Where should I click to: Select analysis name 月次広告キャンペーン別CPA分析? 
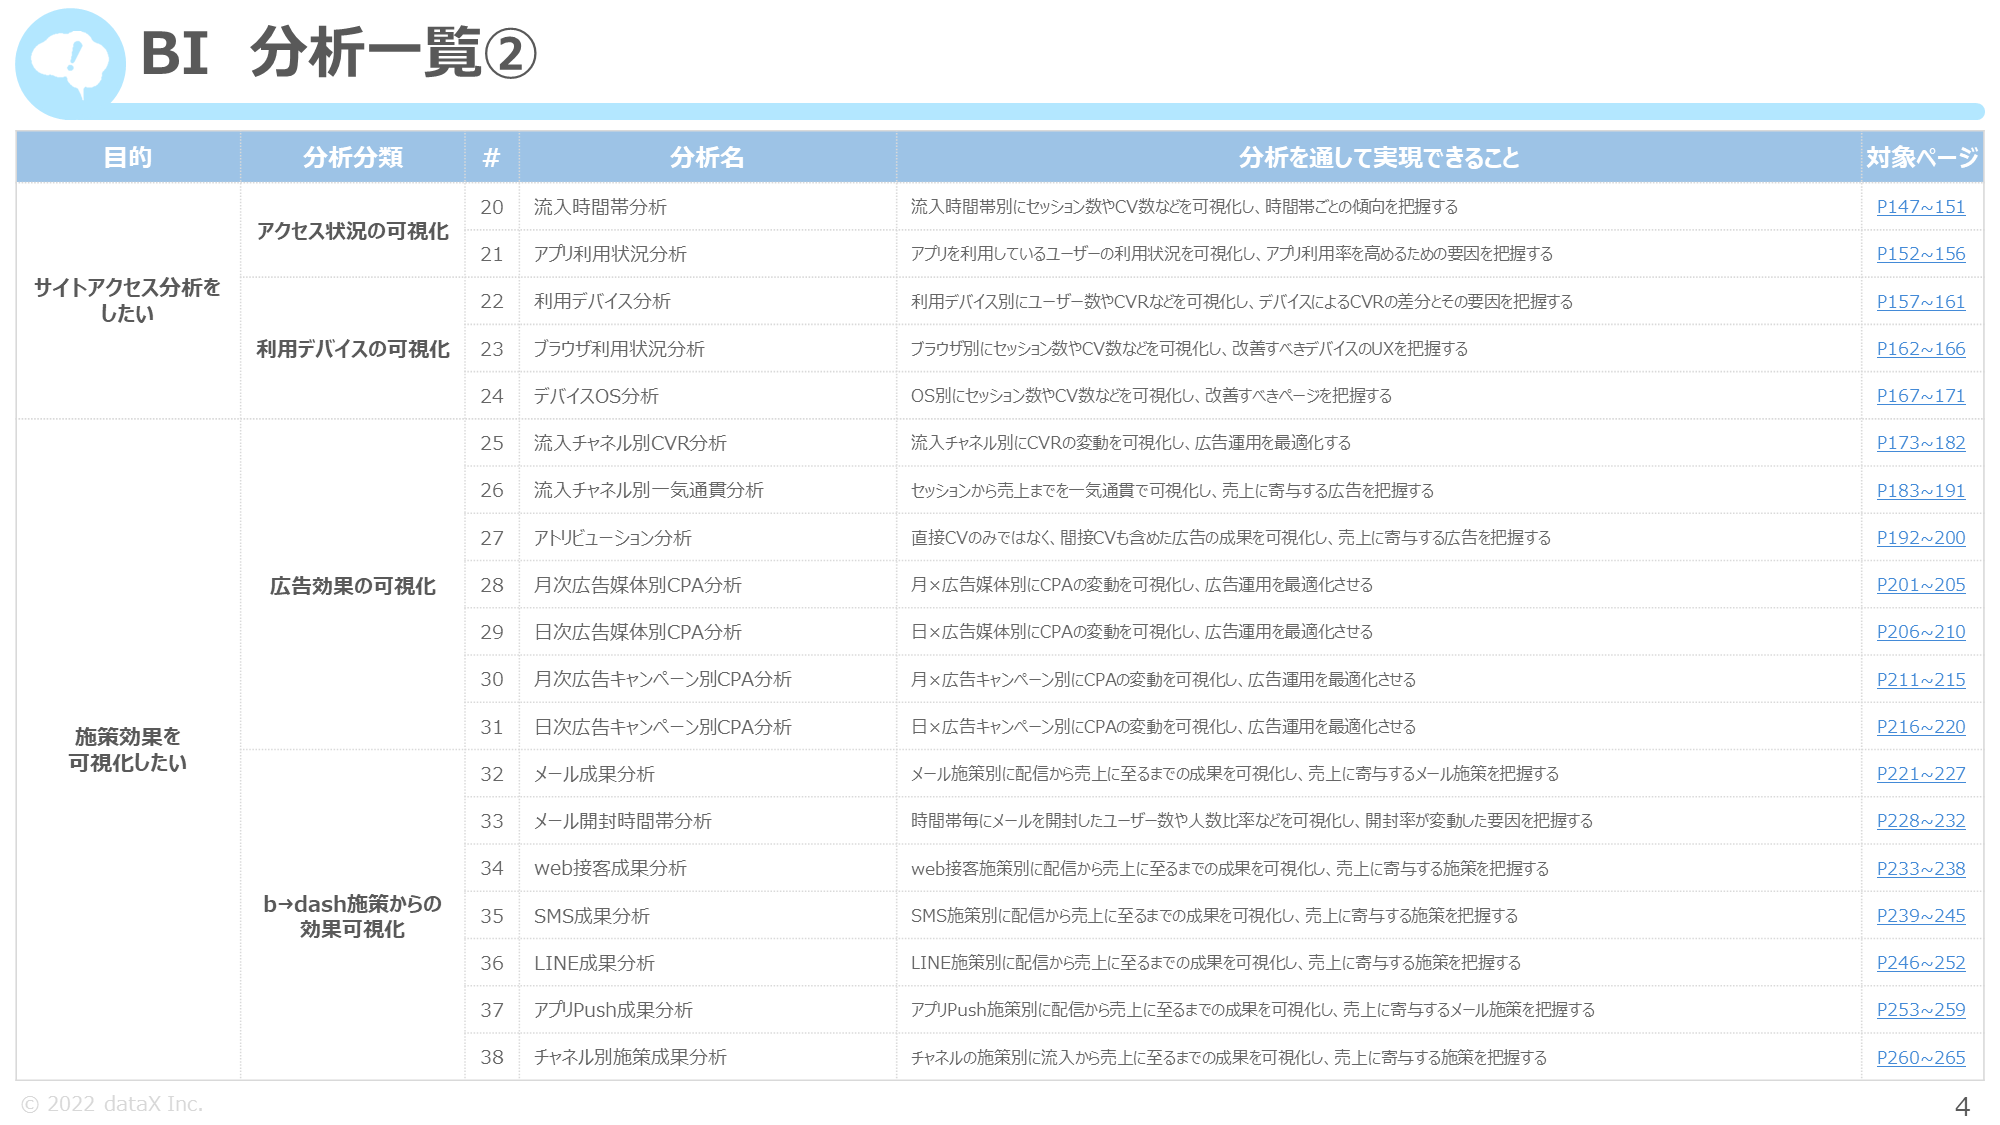[x=662, y=680]
